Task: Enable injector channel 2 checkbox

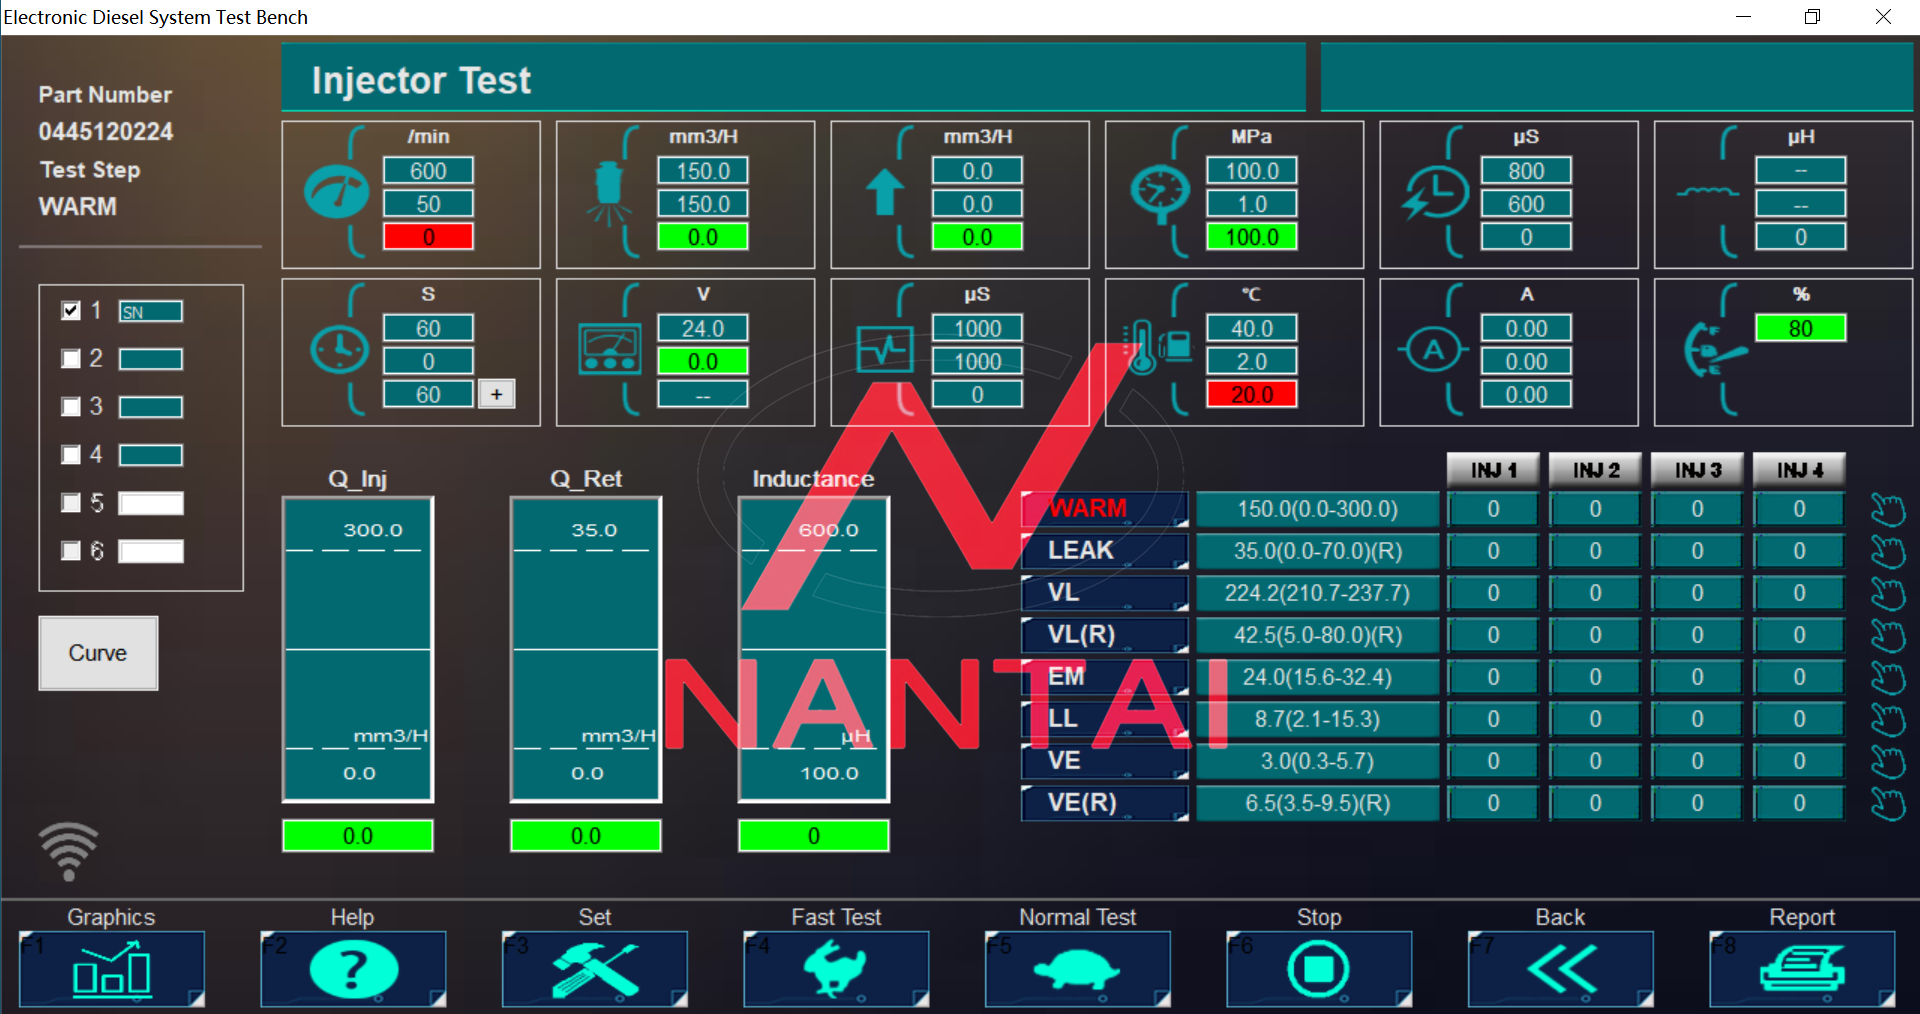Action: (x=71, y=359)
